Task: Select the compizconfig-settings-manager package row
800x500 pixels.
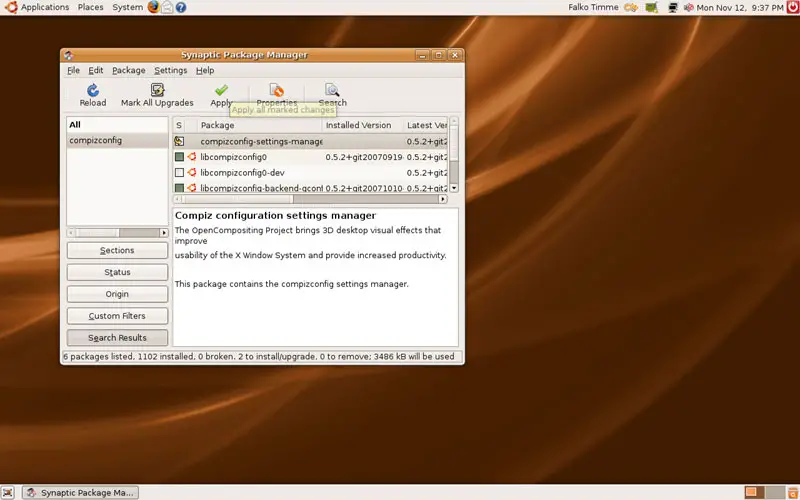Action: point(310,141)
